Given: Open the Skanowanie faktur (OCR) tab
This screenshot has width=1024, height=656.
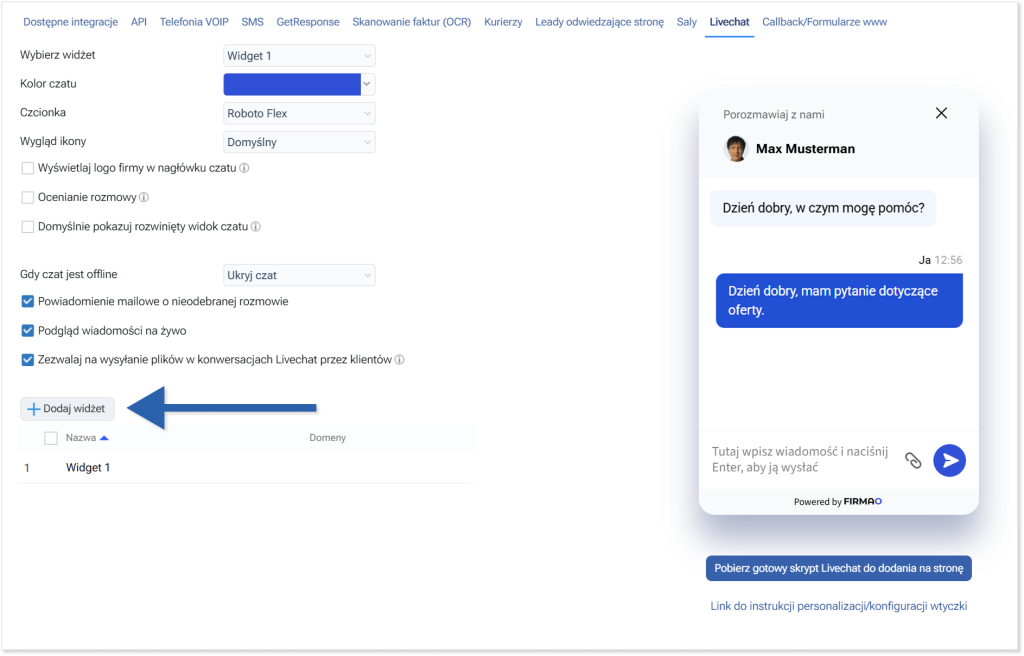Looking at the screenshot, I should point(412,22).
